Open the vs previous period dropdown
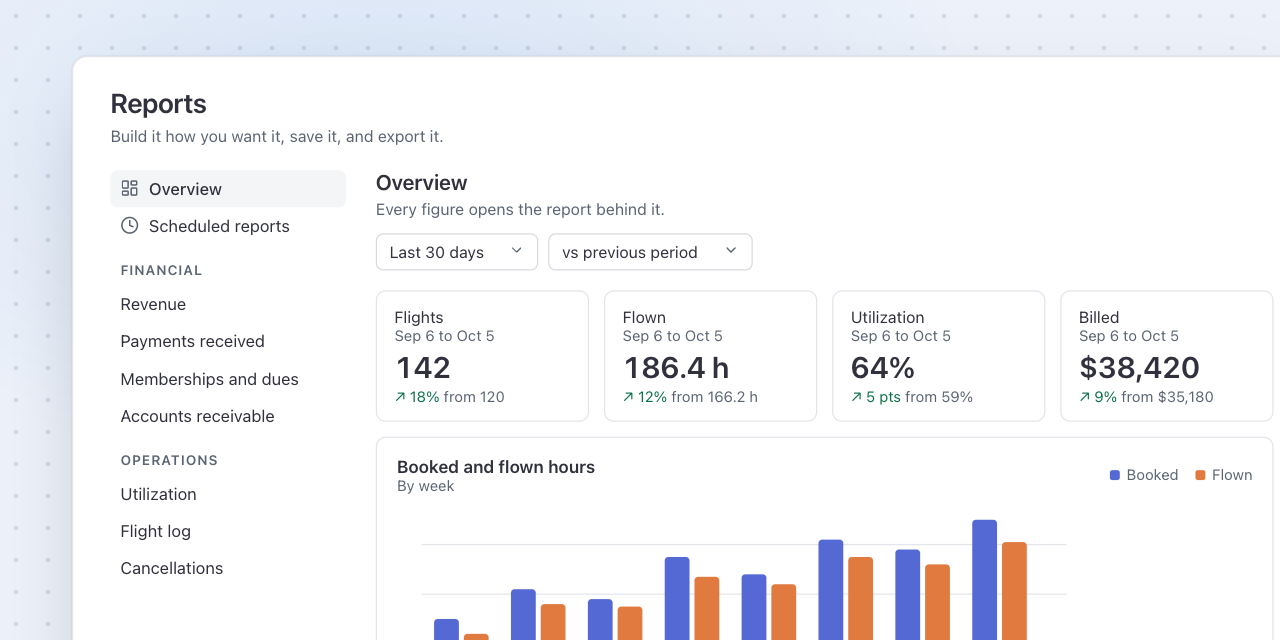 [650, 252]
